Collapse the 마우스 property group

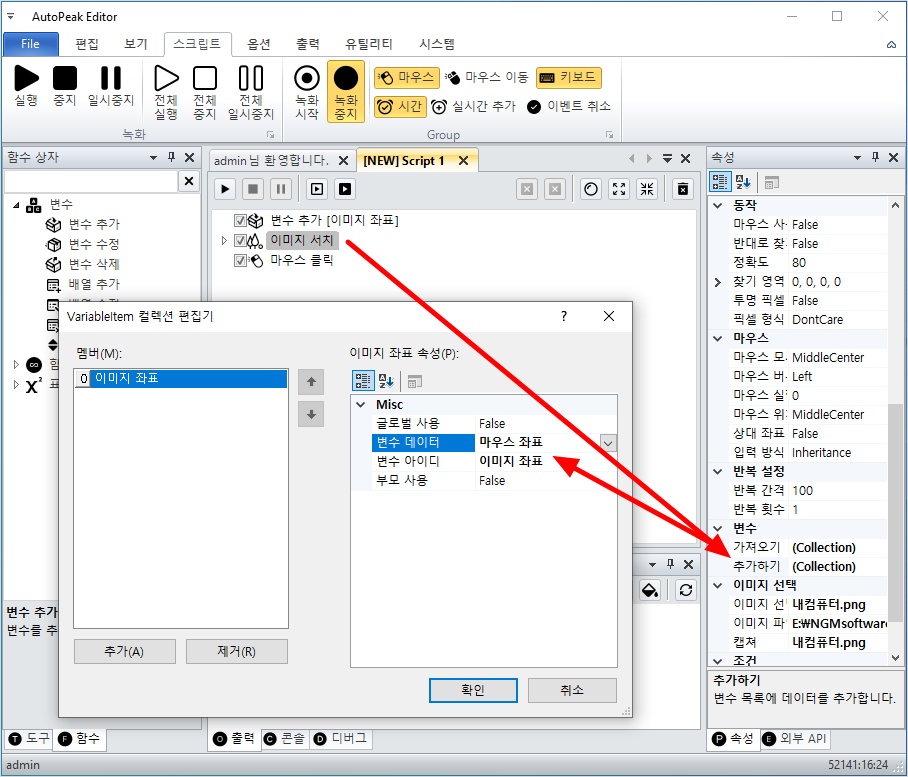pyautogui.click(x=717, y=338)
